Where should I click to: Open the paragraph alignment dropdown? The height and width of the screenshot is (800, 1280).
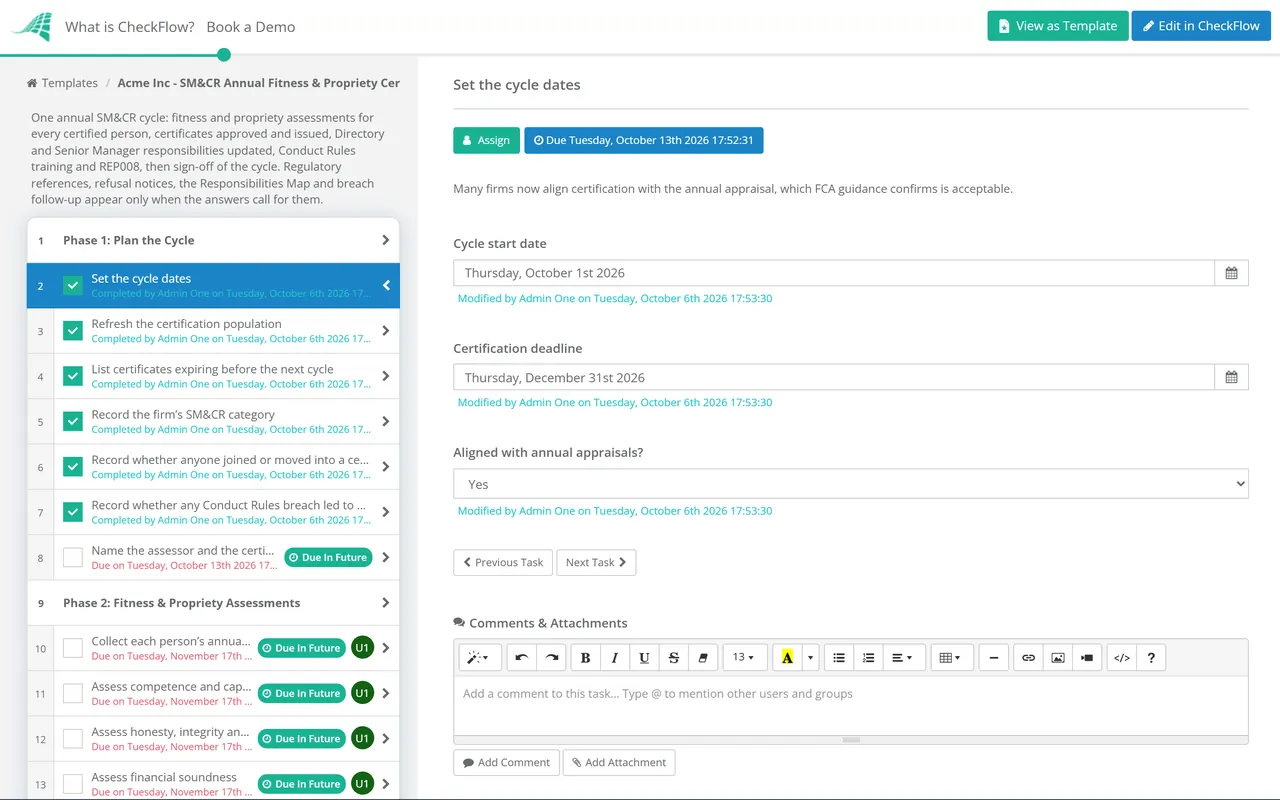click(902, 657)
